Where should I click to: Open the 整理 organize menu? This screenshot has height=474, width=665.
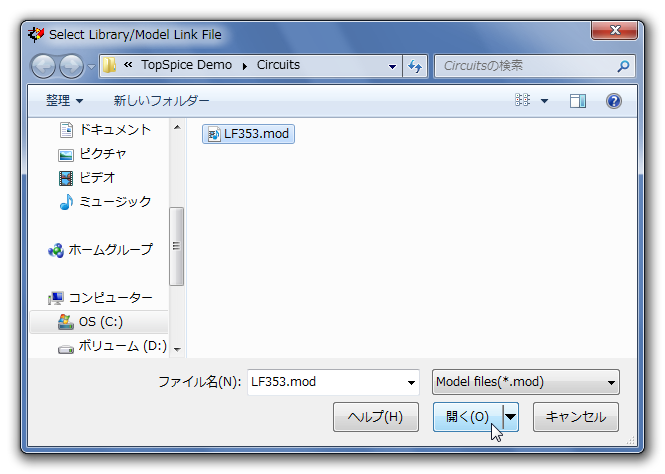tap(64, 101)
